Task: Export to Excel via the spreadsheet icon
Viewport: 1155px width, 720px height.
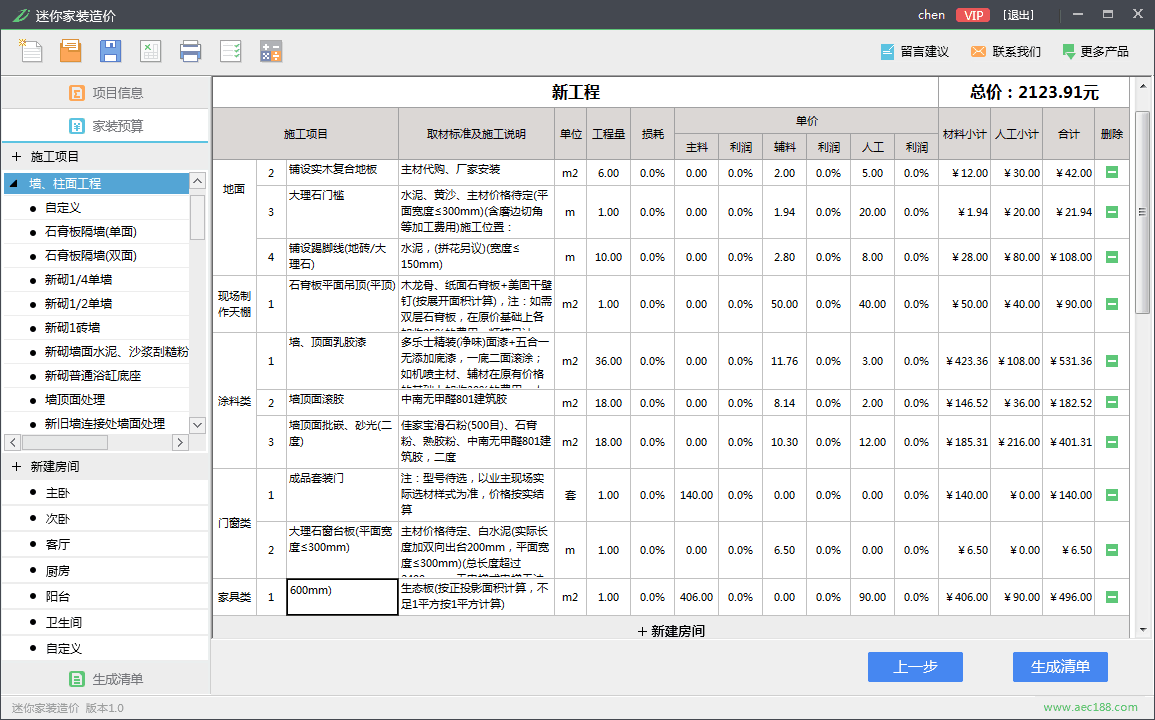Action: click(x=150, y=51)
